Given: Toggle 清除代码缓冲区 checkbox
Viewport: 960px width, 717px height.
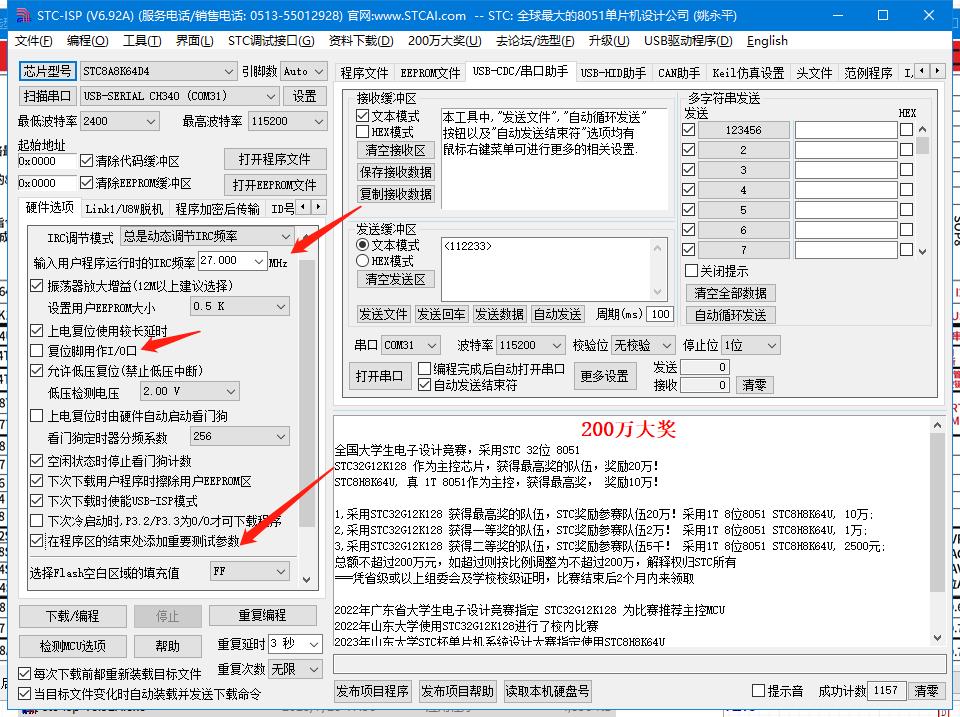Looking at the screenshot, I should click(86, 161).
